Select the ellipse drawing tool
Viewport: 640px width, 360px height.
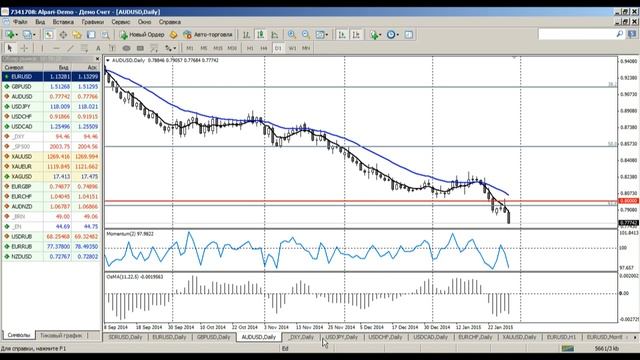pos(126,48)
